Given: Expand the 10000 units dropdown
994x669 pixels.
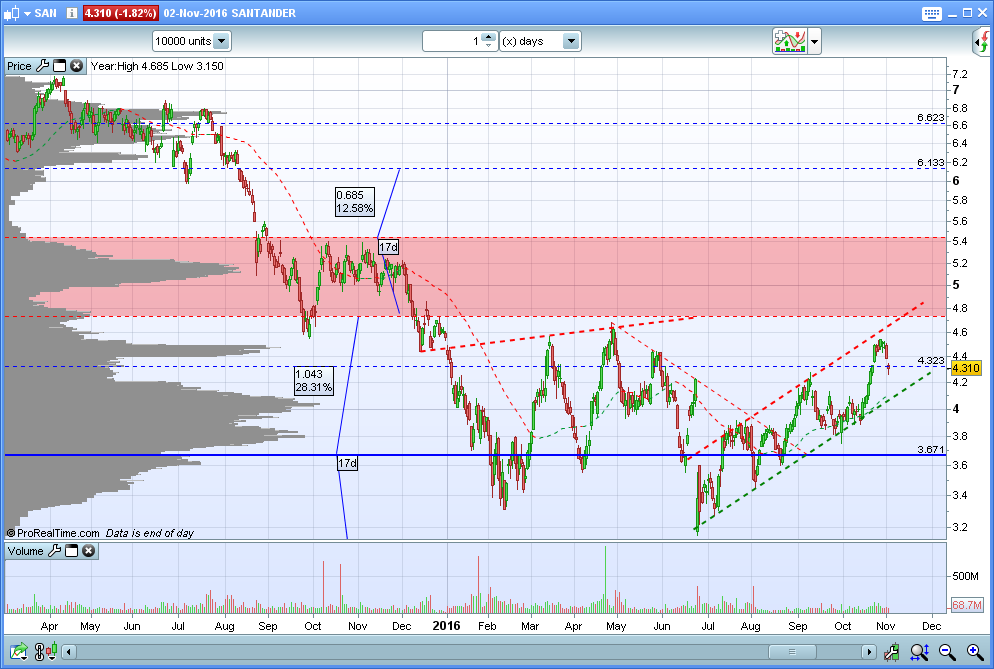Looking at the screenshot, I should (x=221, y=41).
